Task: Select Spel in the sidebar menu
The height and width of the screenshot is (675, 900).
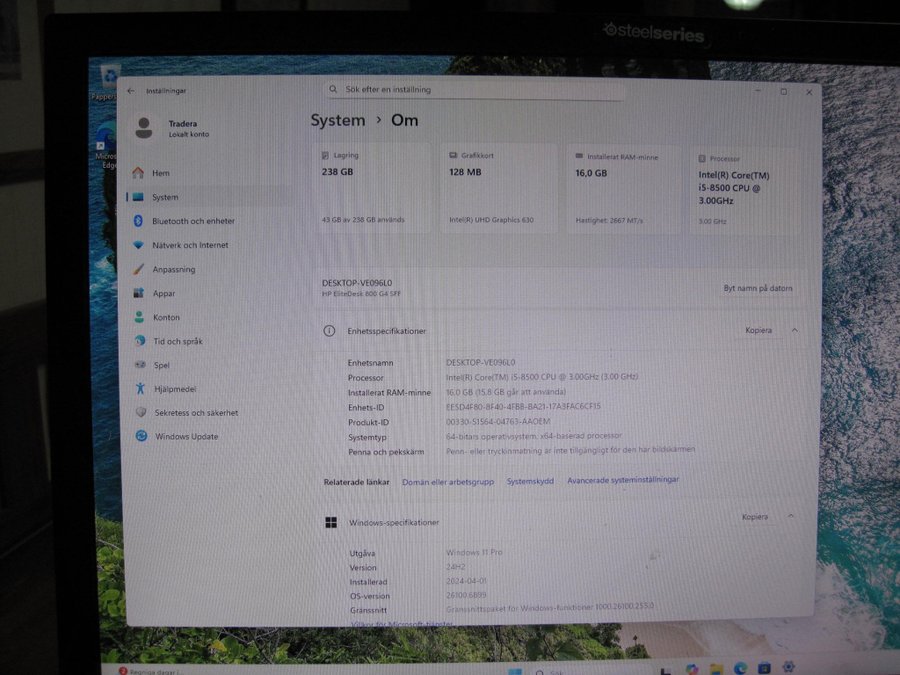Action: [x=161, y=365]
